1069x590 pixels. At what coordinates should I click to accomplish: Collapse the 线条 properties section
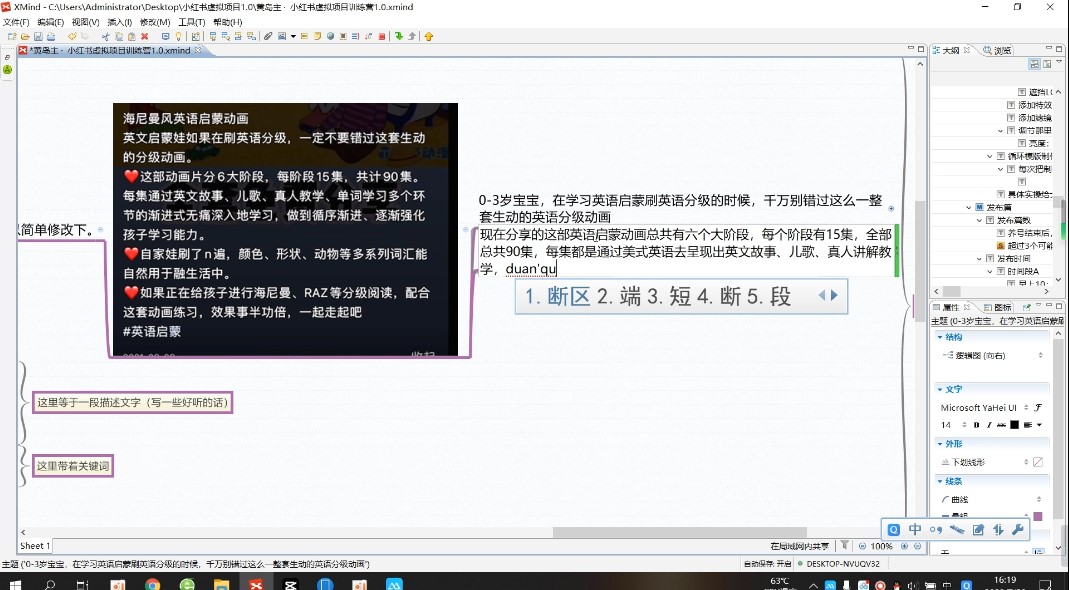940,482
